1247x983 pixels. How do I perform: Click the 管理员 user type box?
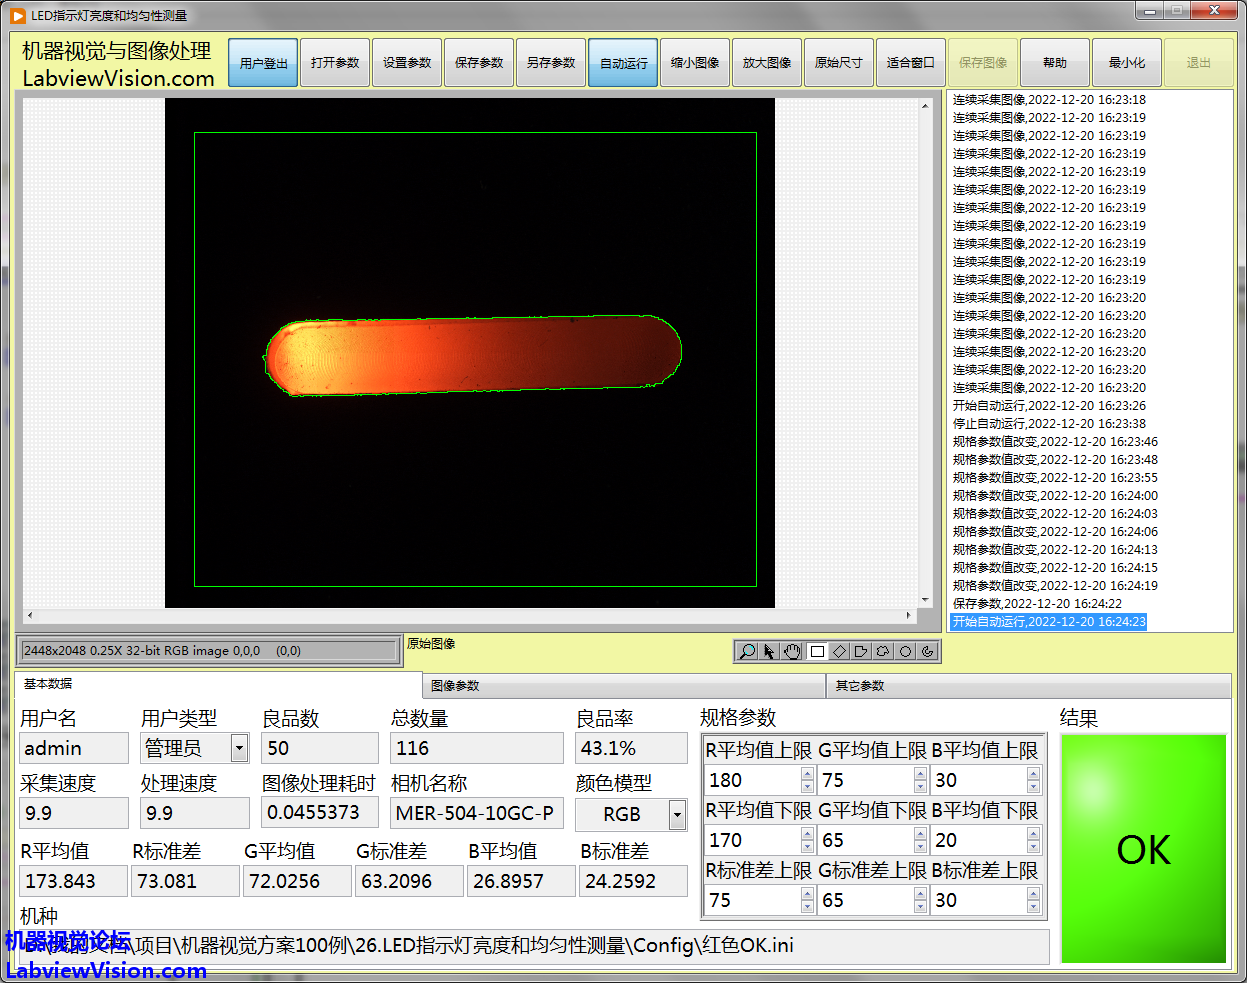(185, 748)
